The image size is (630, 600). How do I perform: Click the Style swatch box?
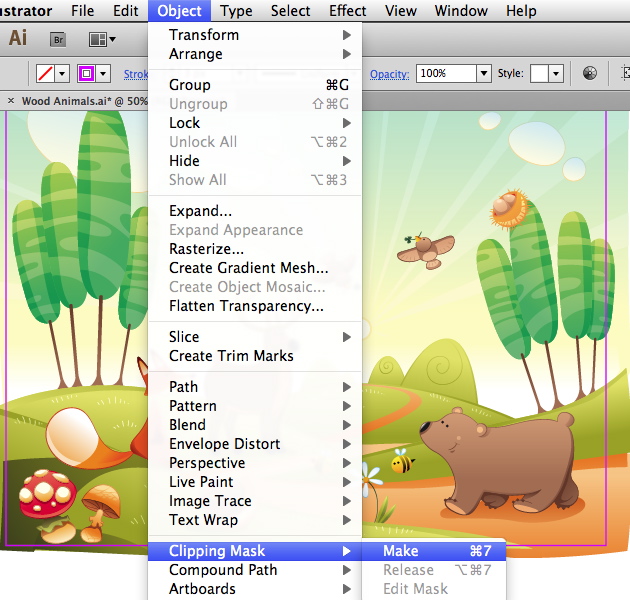pyautogui.click(x=539, y=74)
